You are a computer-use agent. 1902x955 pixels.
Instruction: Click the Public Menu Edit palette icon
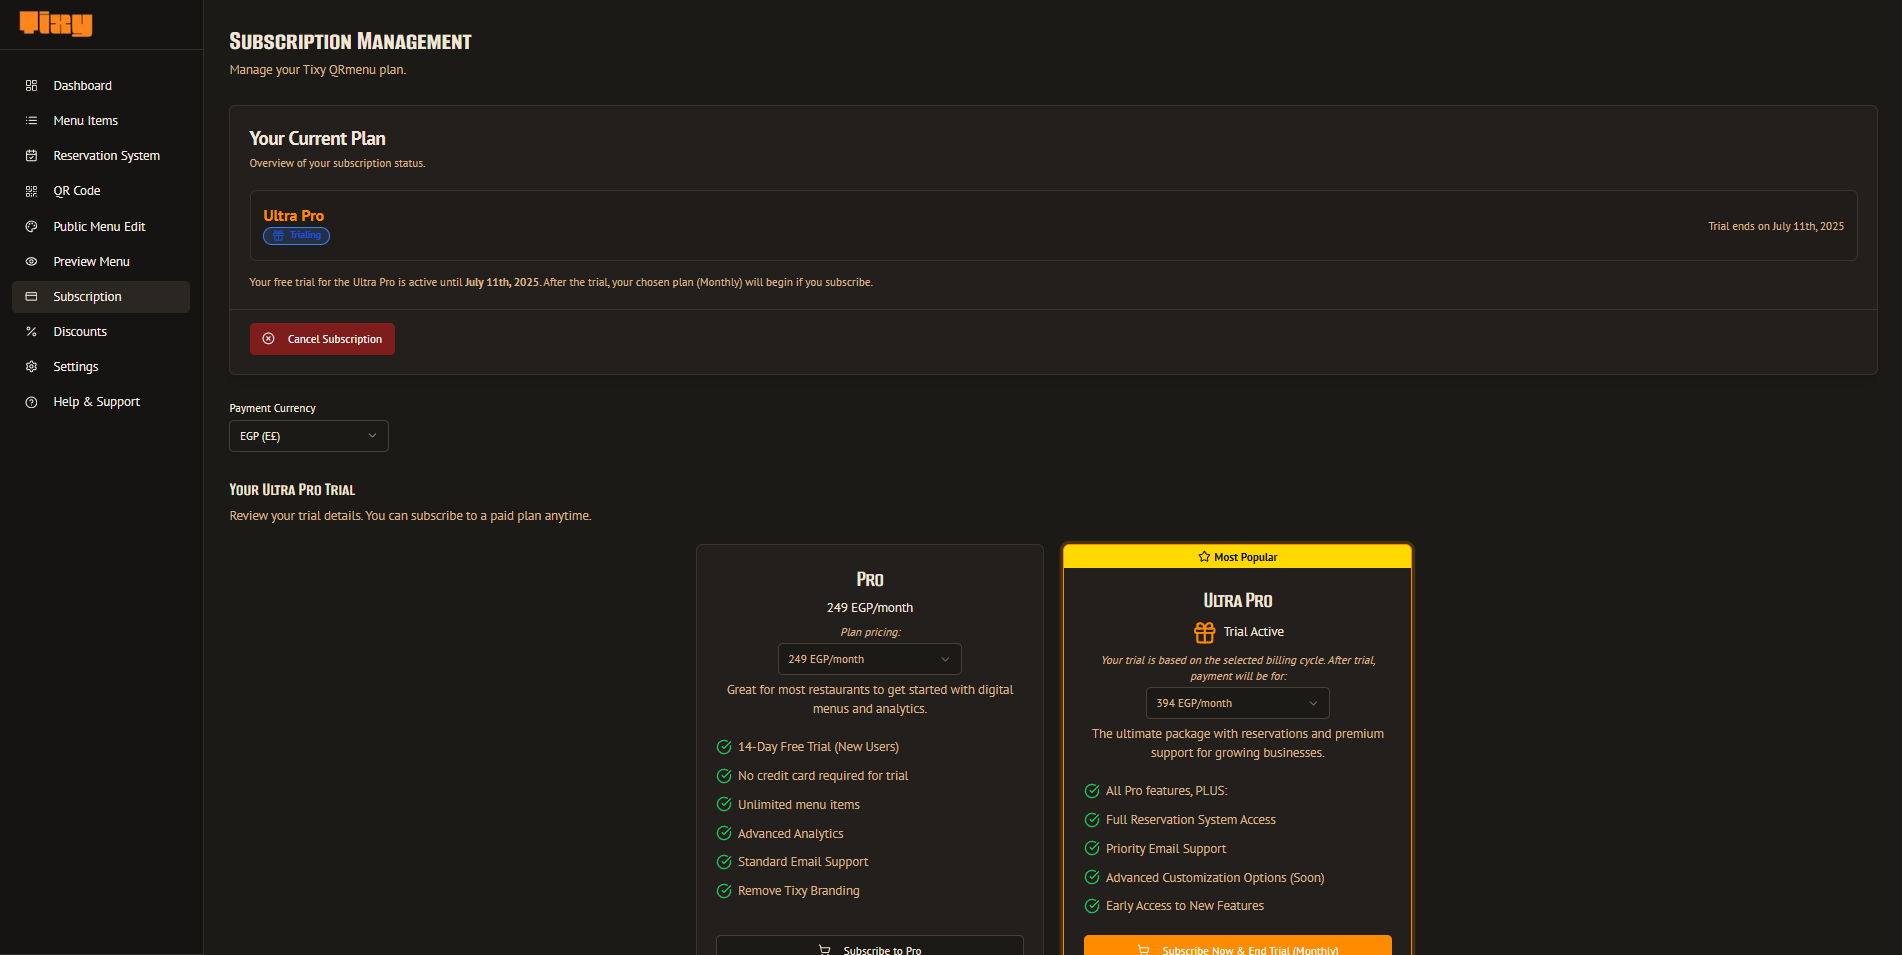(31, 227)
